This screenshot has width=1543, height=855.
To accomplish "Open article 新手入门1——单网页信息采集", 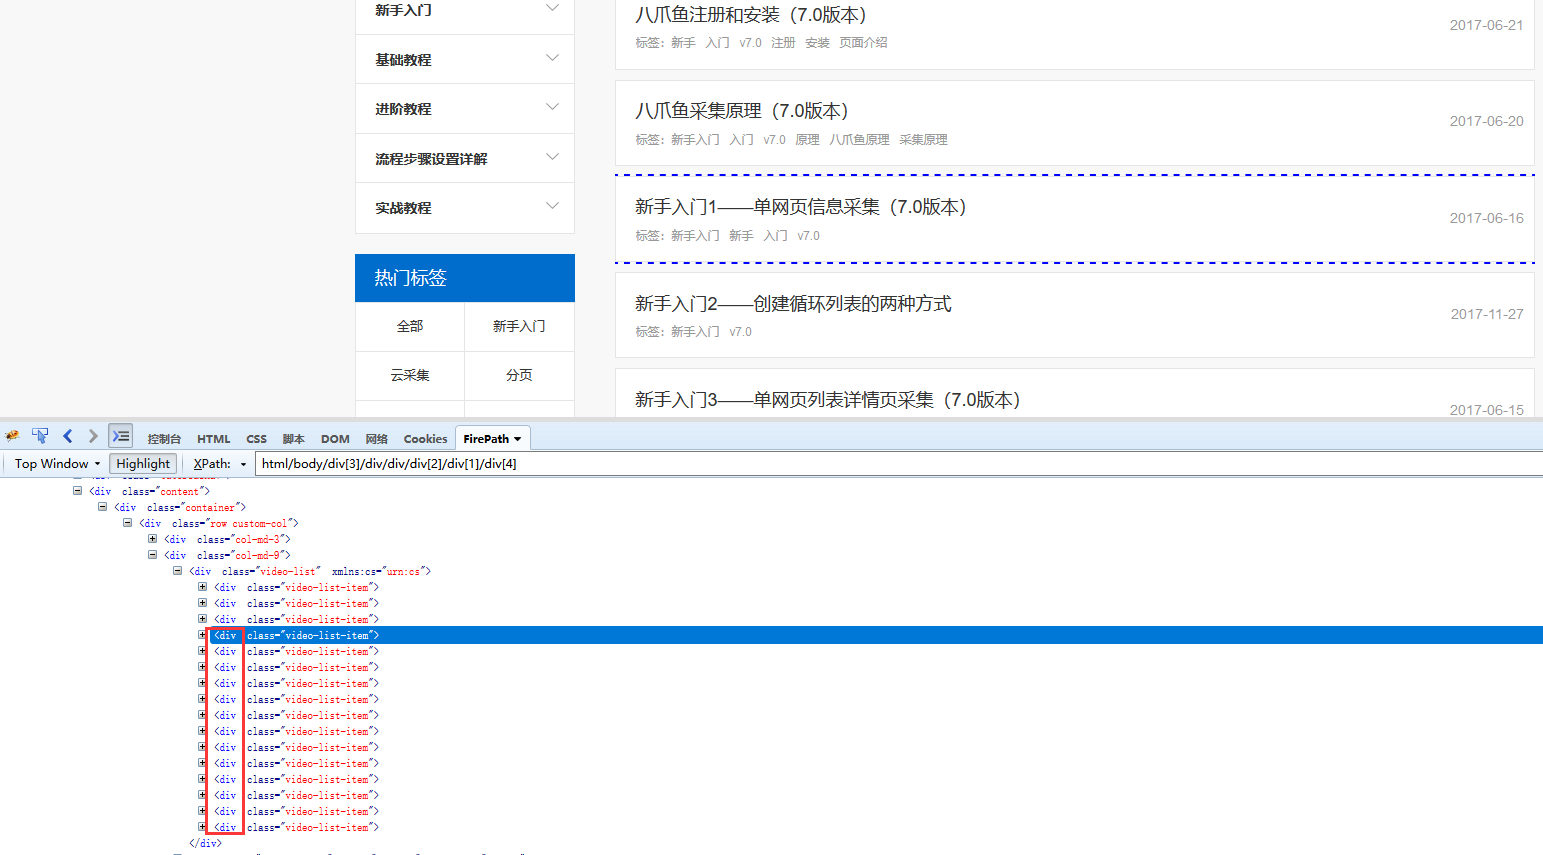I will (x=801, y=207).
